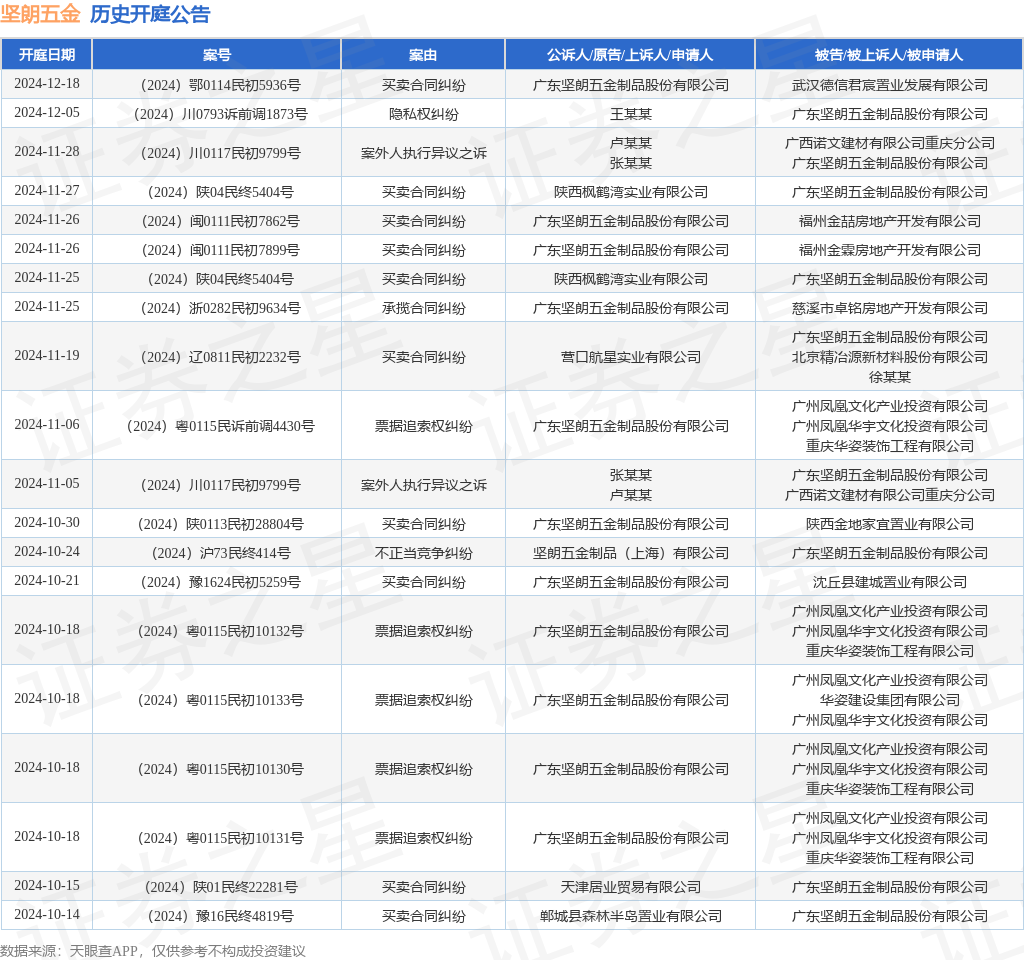The width and height of the screenshot is (1024, 960).
Task: Select the date 2024-10-14
Action: (47, 914)
